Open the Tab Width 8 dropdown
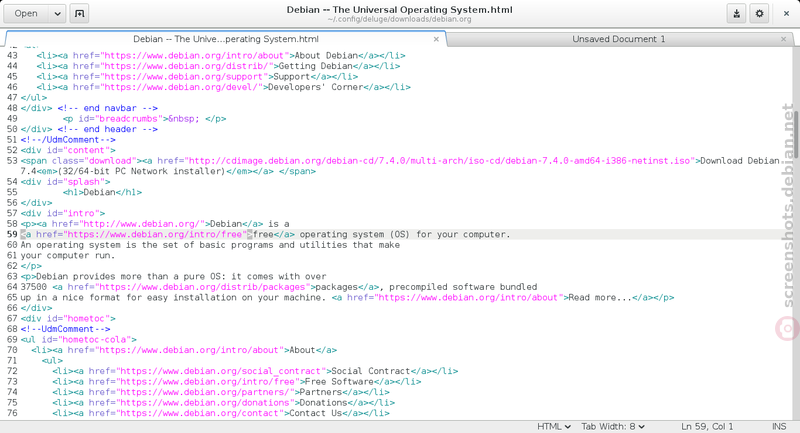Viewport: 800px width, 433px height. 613,426
